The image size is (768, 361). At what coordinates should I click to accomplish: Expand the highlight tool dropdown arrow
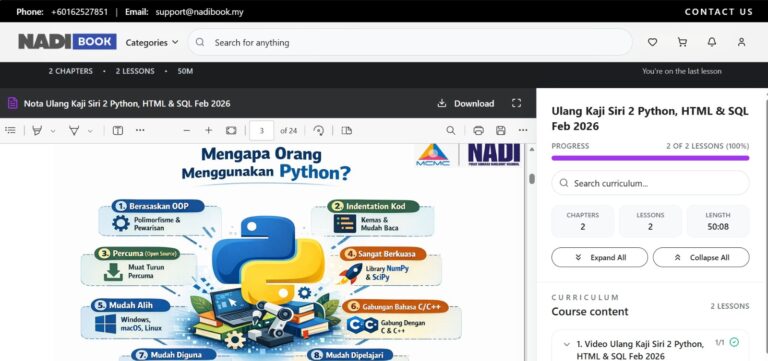point(53,131)
